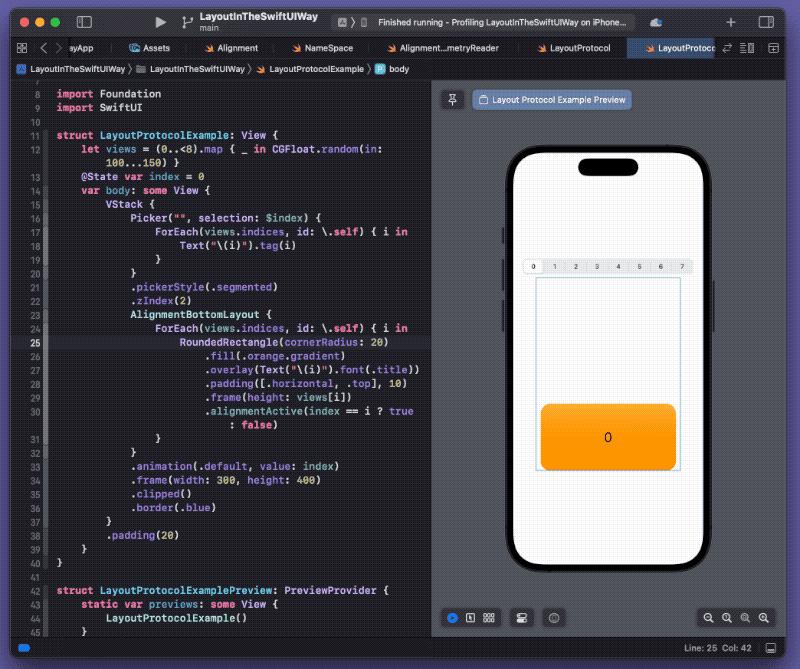Select segment 2 in the preview picker
The width and height of the screenshot is (800, 669).
(576, 266)
